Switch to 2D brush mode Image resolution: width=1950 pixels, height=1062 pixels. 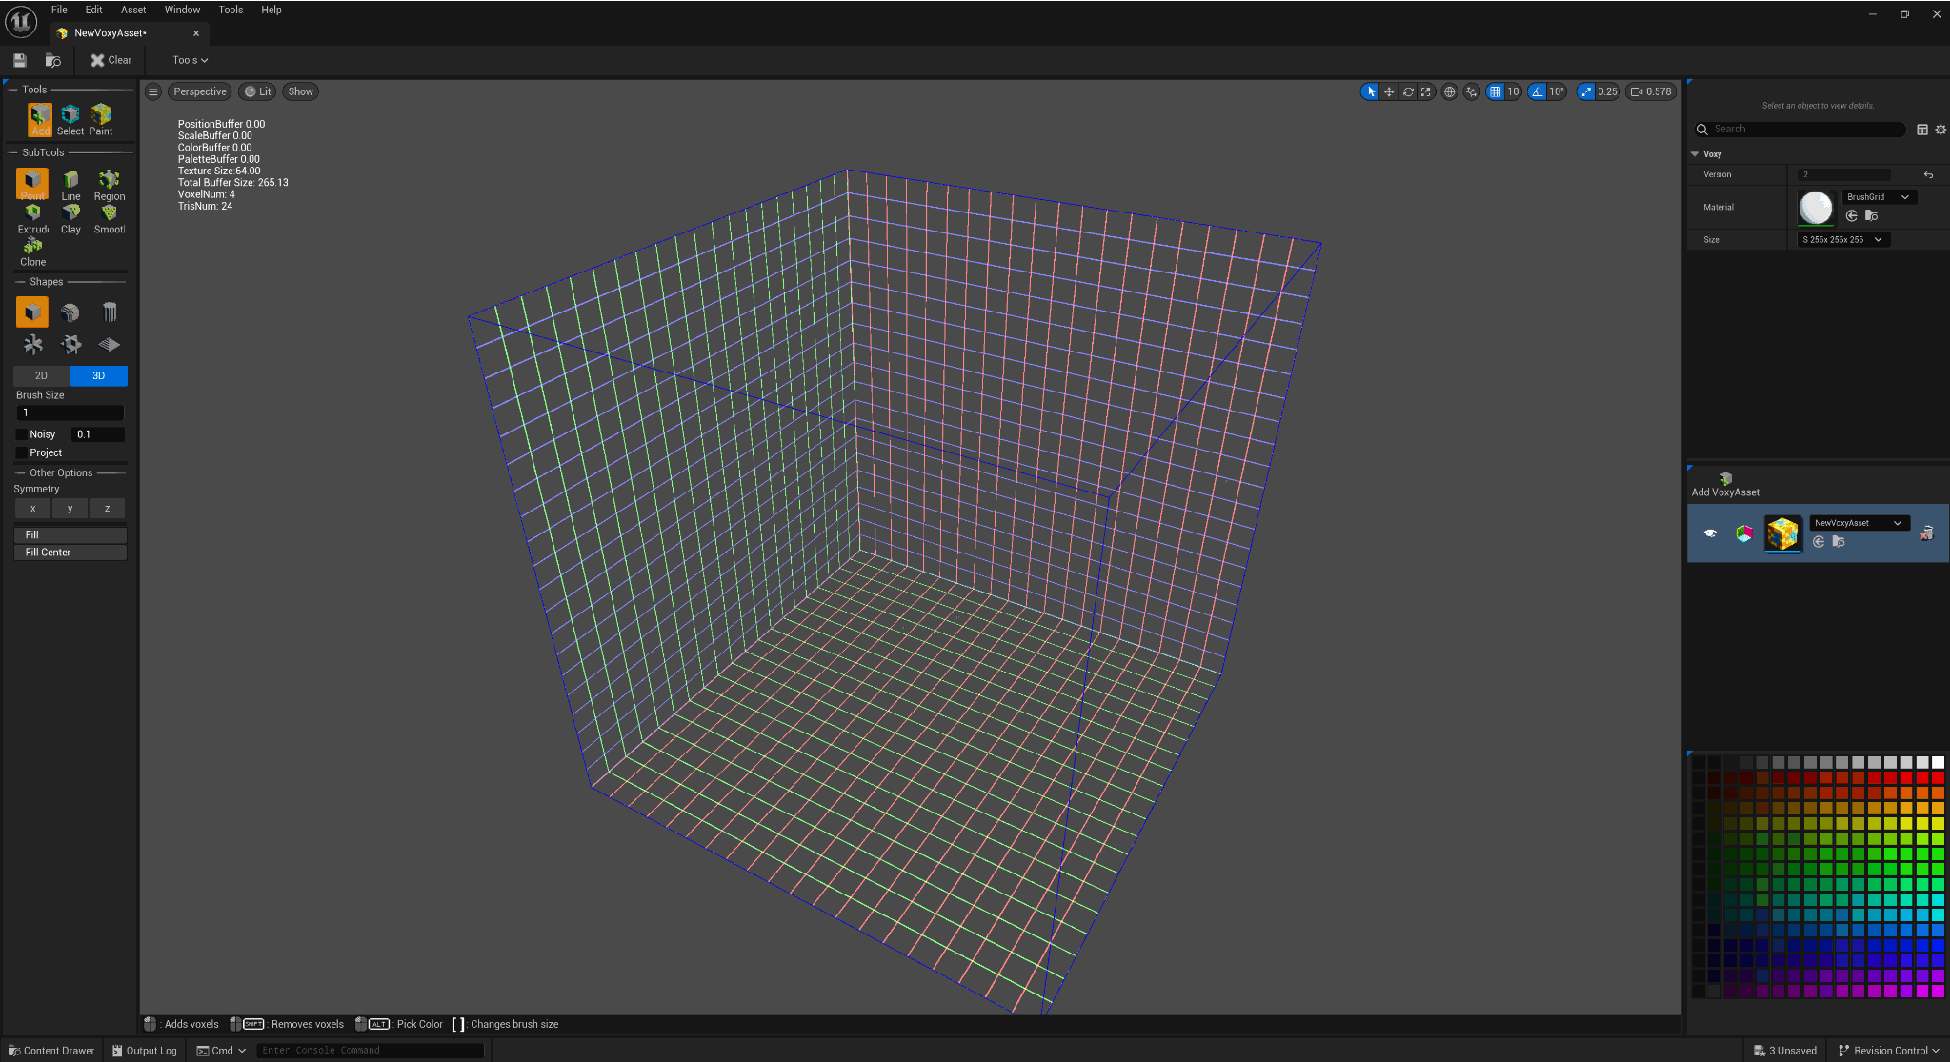click(x=41, y=376)
